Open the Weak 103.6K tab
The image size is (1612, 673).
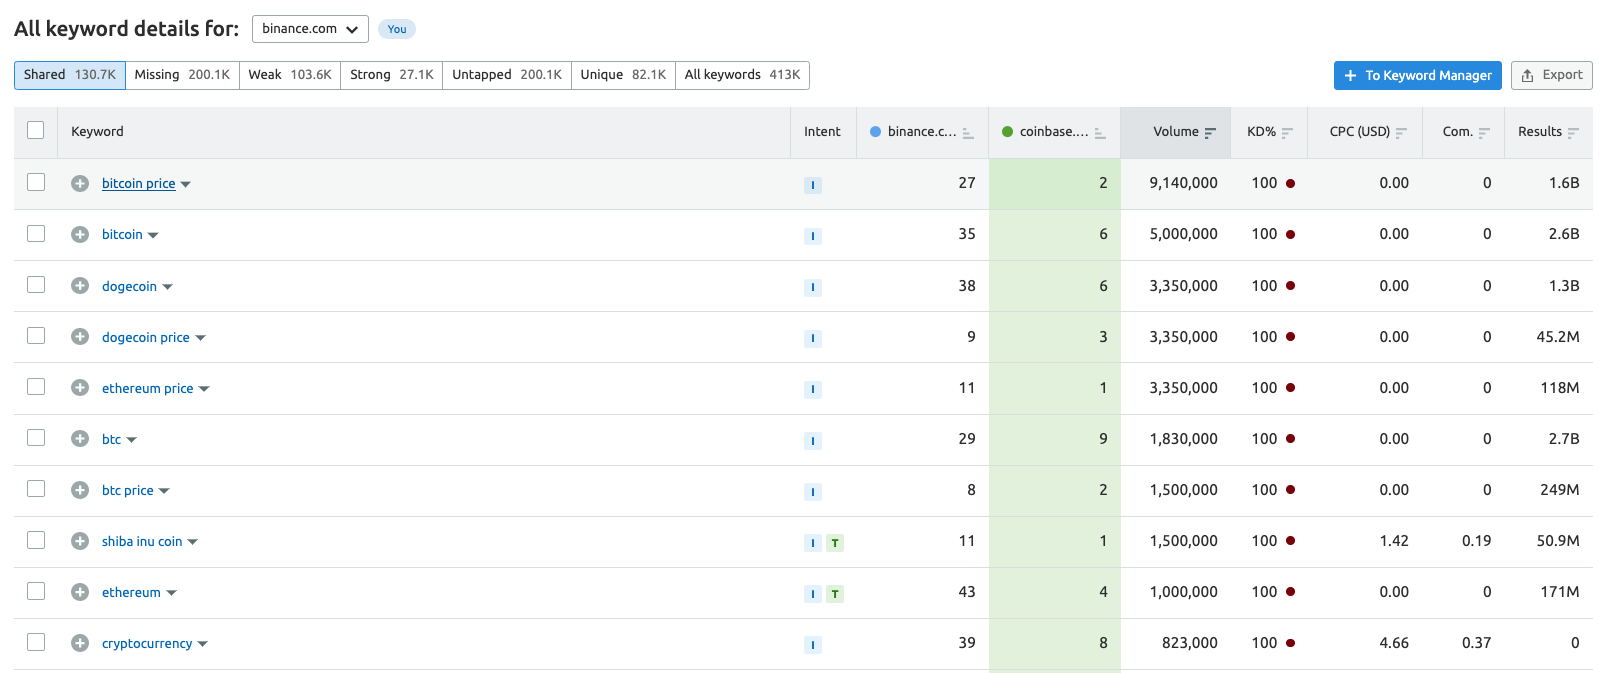[x=290, y=75]
